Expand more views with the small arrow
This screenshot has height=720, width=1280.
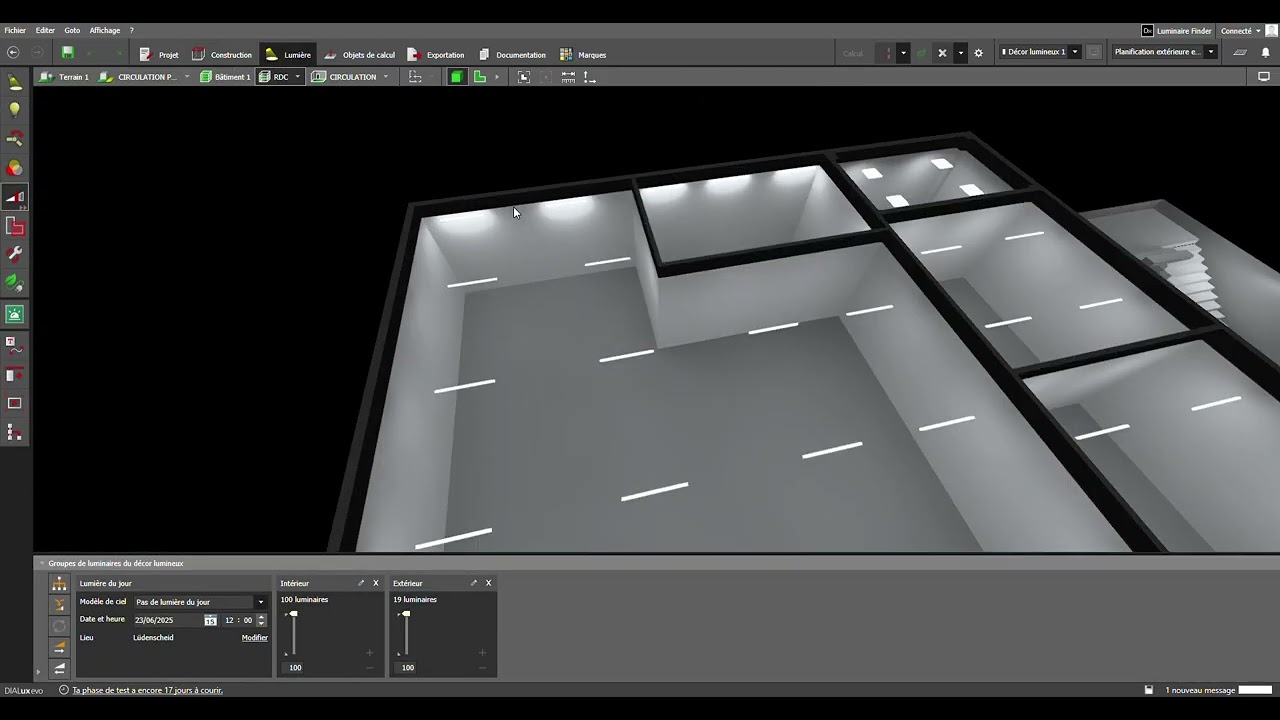(x=497, y=77)
